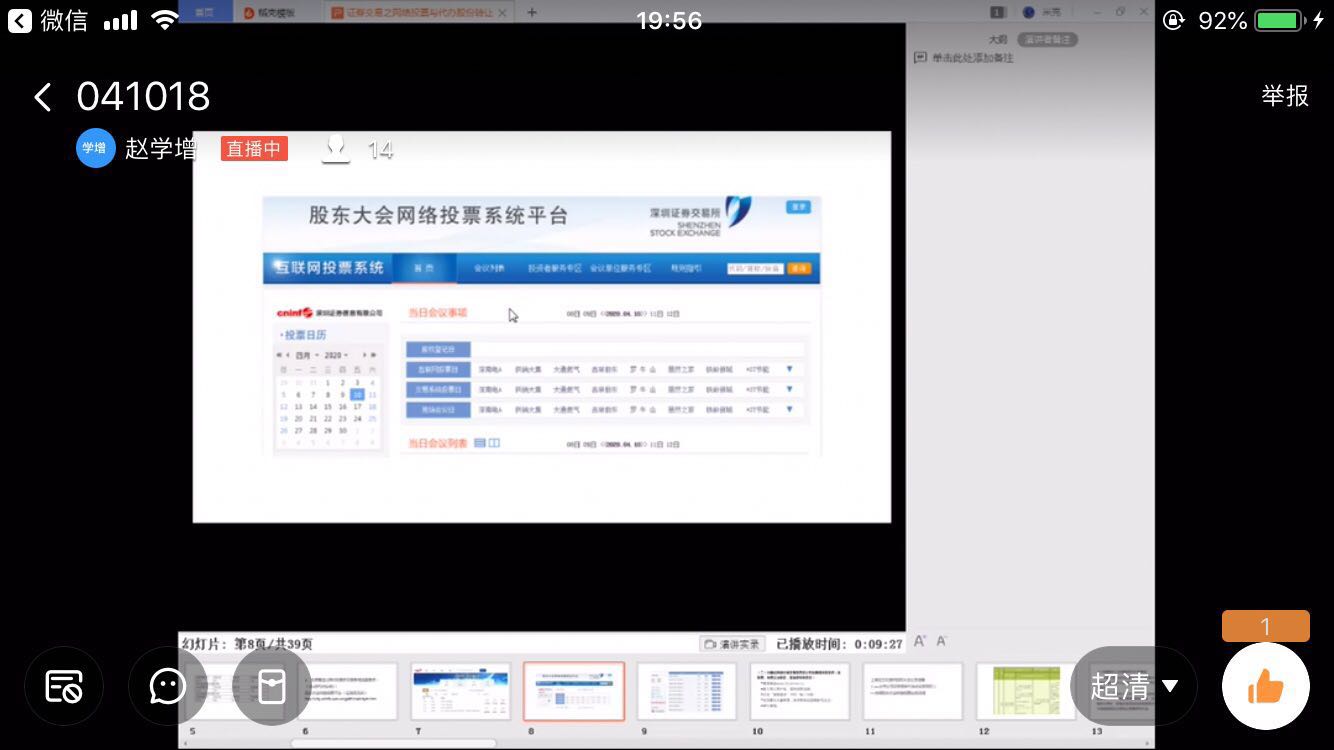This screenshot has width=1334, height=750.
Task: Click the 首页 tab in voting system
Action: [424, 268]
